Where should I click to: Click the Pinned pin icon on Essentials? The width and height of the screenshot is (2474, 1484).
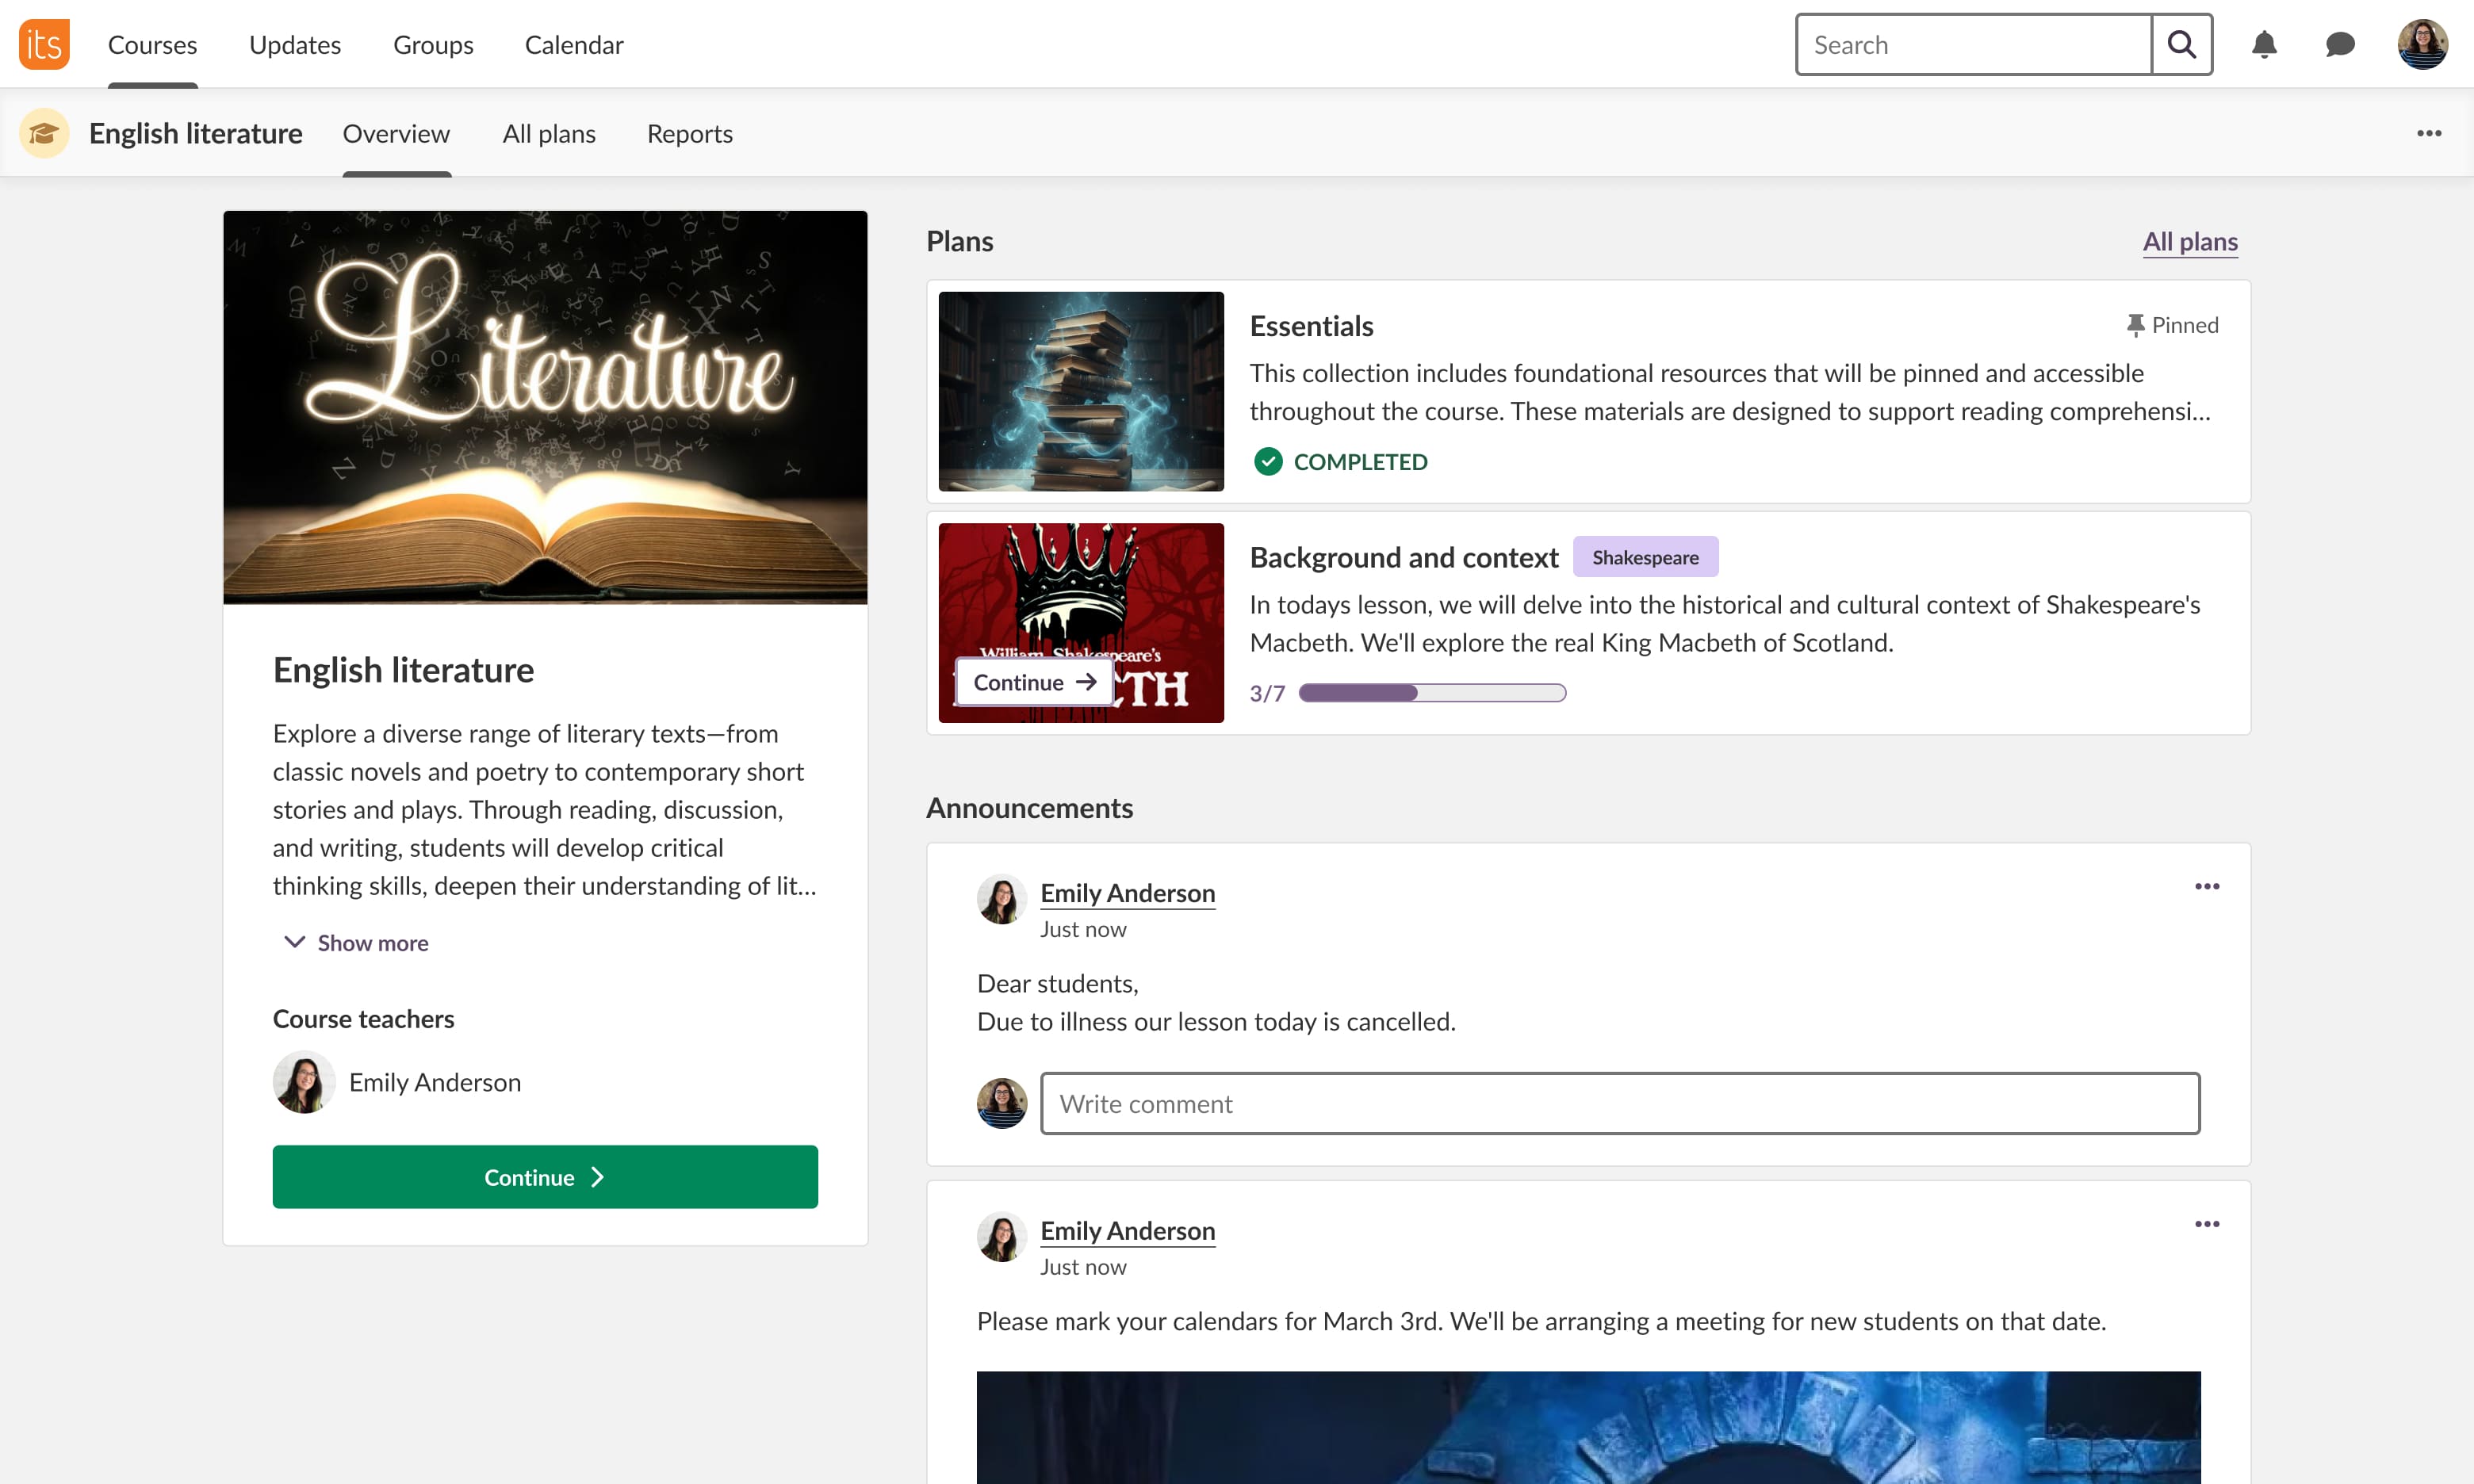[x=2135, y=325]
